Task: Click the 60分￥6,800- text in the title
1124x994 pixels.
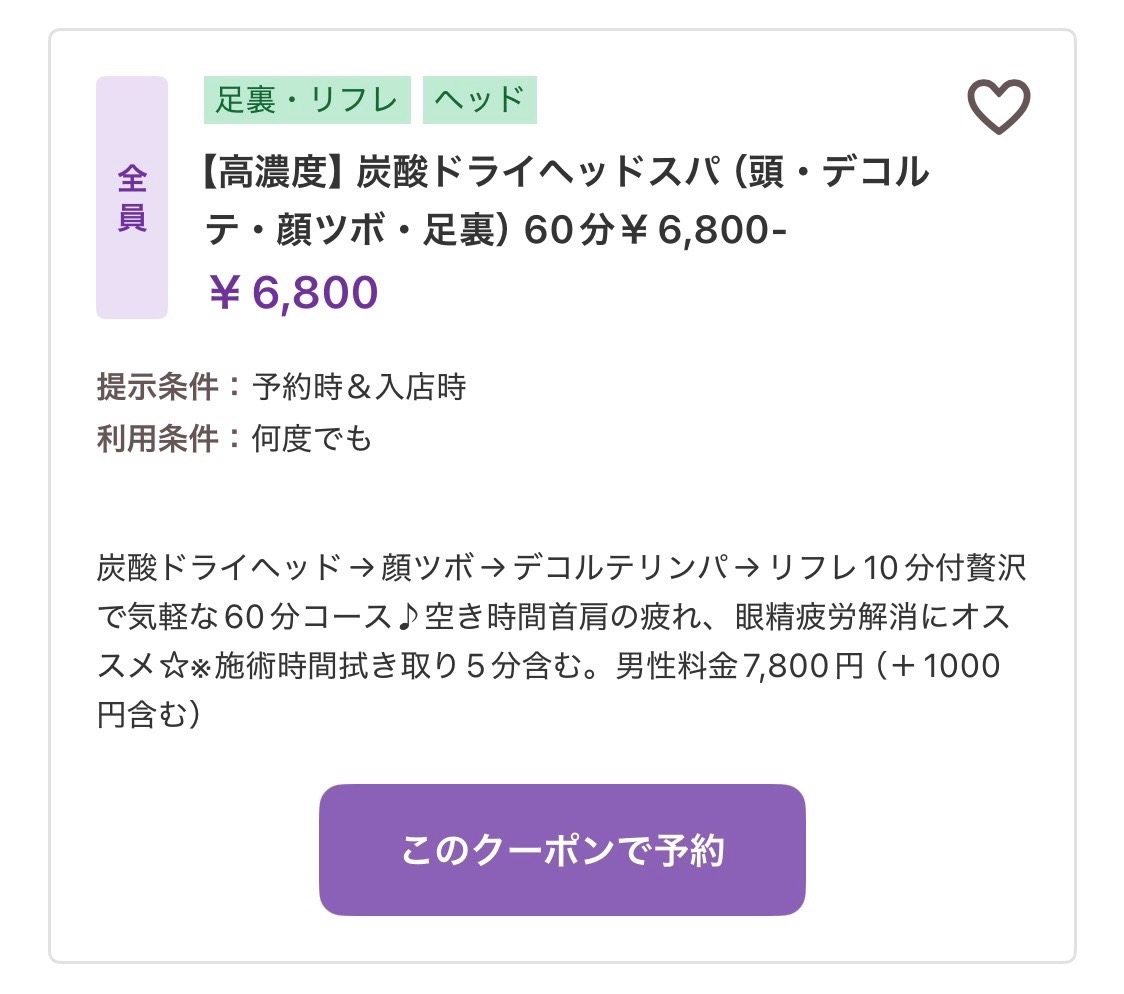Action: tap(655, 230)
